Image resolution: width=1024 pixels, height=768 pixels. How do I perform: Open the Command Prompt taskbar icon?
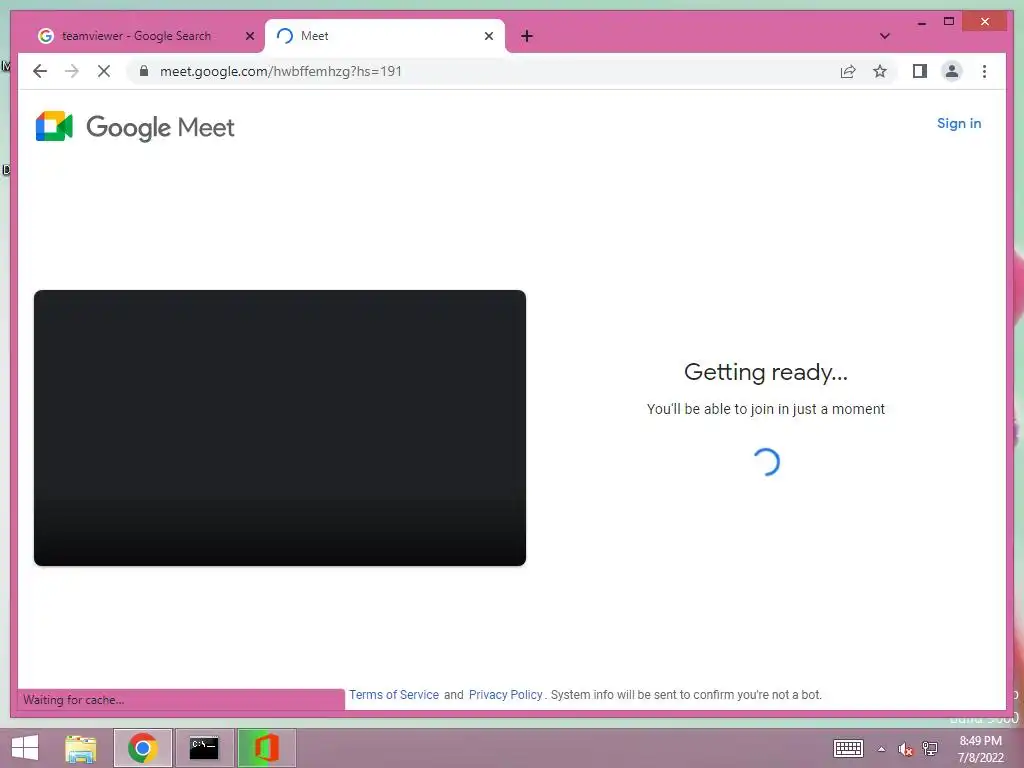pos(204,748)
